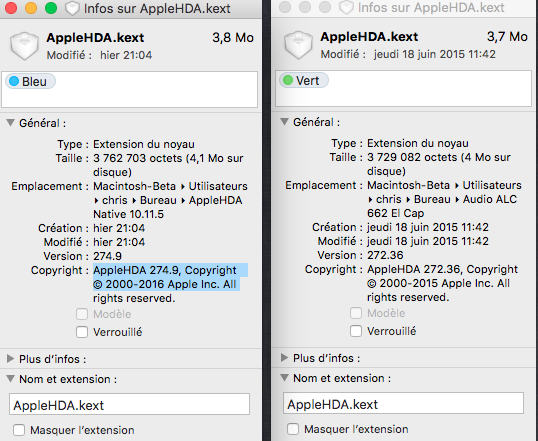Click Type value in left window
The image size is (538, 441).
[144, 144]
